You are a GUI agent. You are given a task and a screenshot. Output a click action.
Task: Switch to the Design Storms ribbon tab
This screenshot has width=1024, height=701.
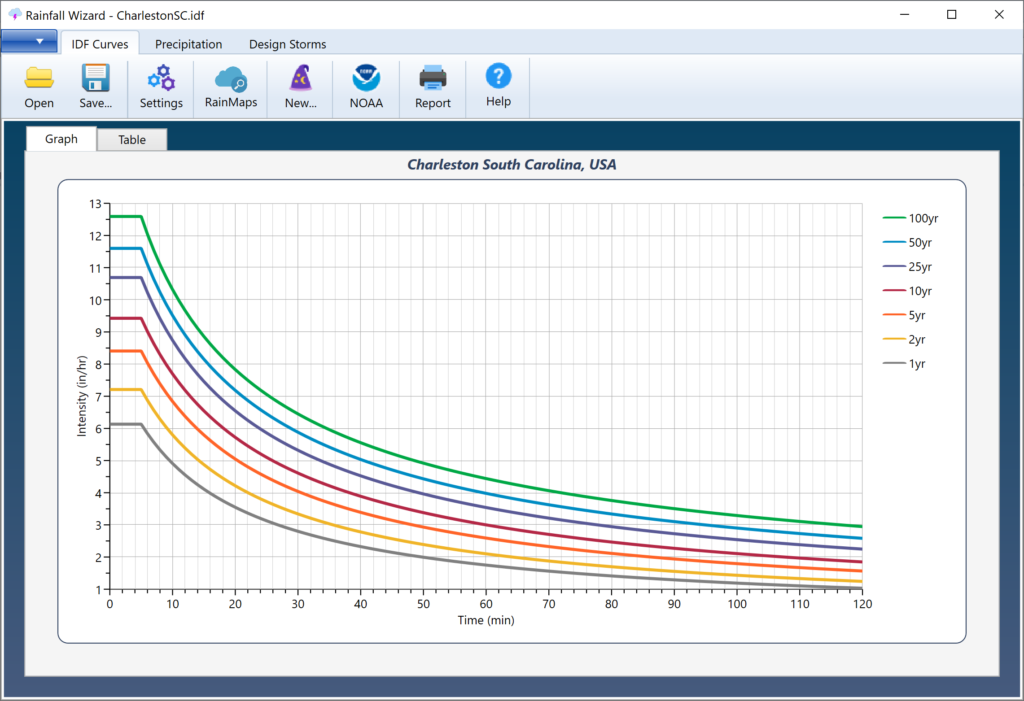coord(287,44)
